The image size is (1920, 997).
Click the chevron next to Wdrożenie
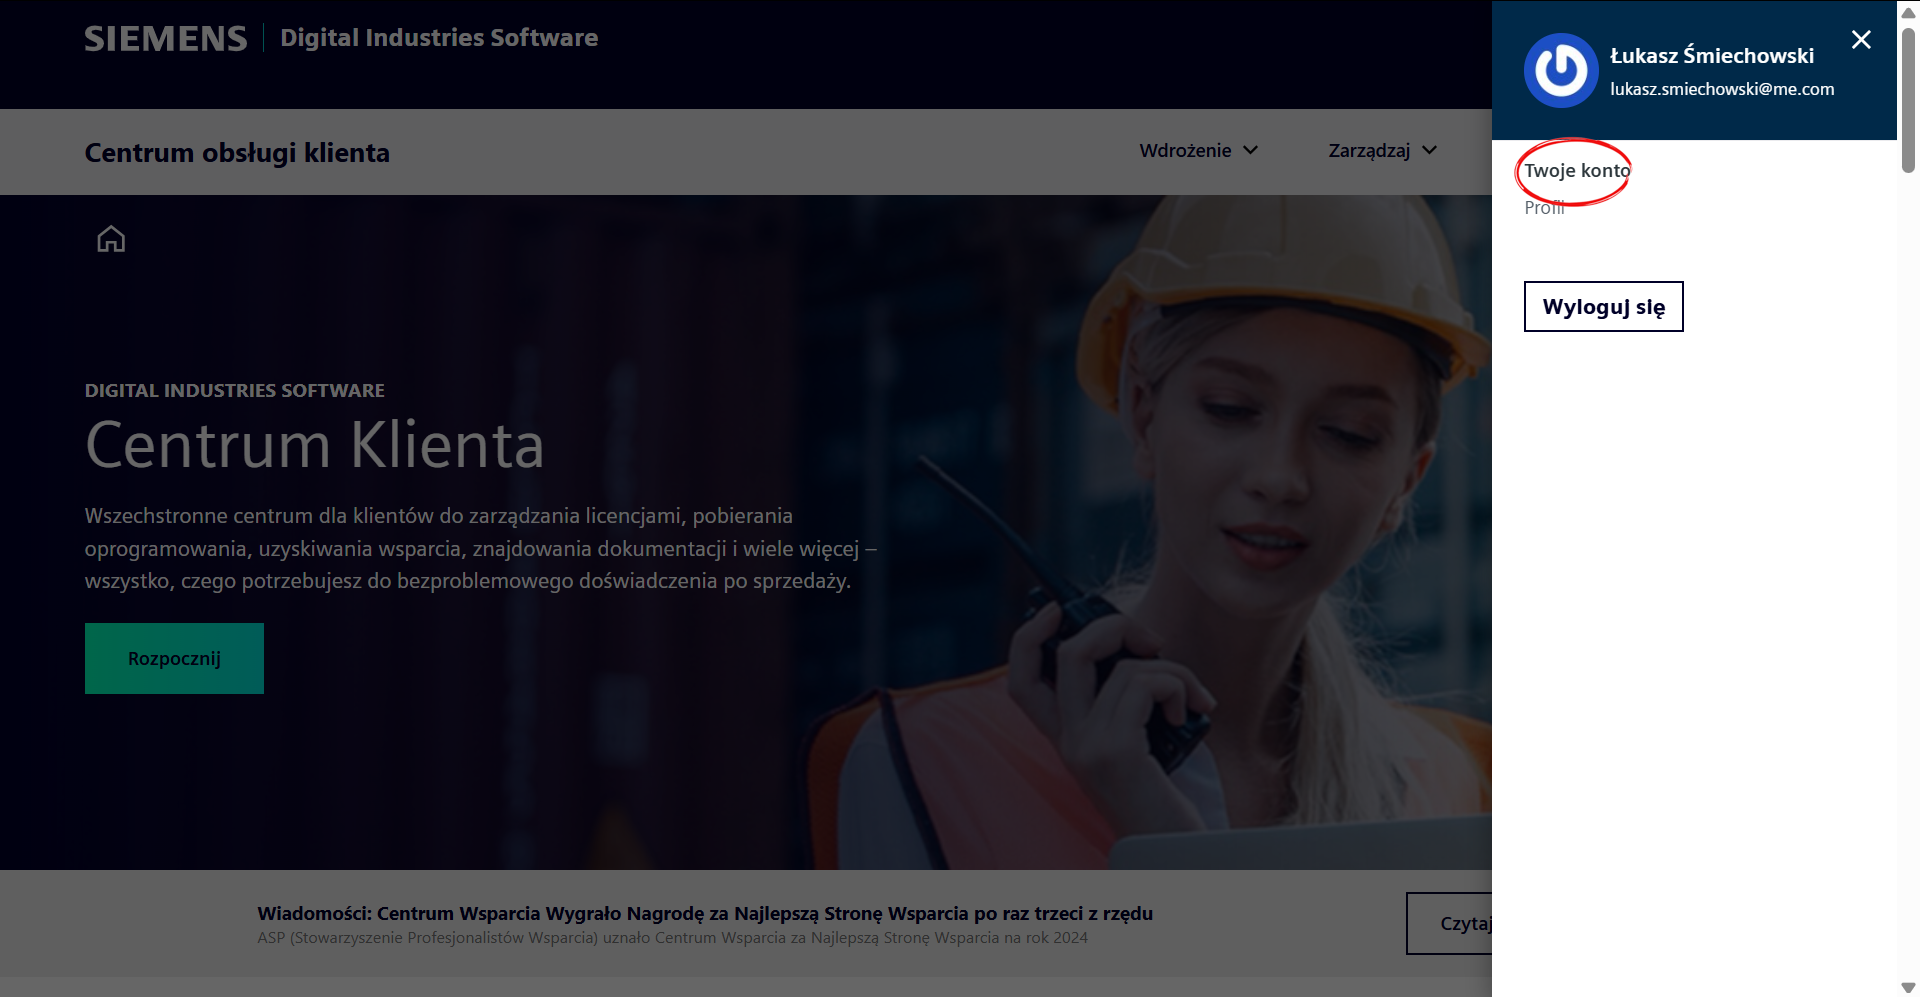(1250, 151)
